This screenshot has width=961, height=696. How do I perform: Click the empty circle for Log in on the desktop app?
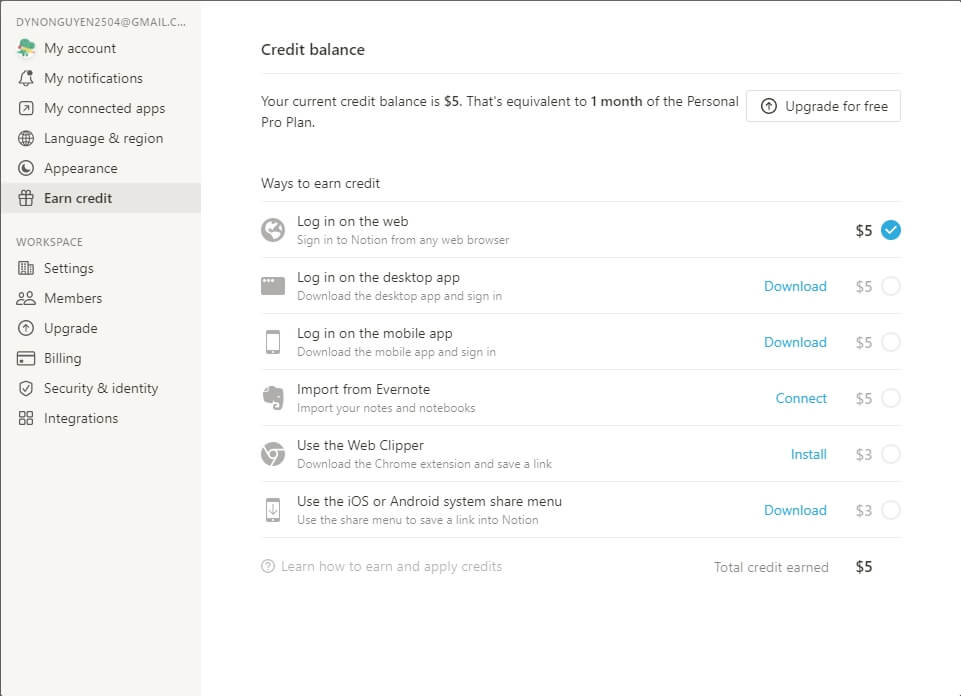coord(891,286)
